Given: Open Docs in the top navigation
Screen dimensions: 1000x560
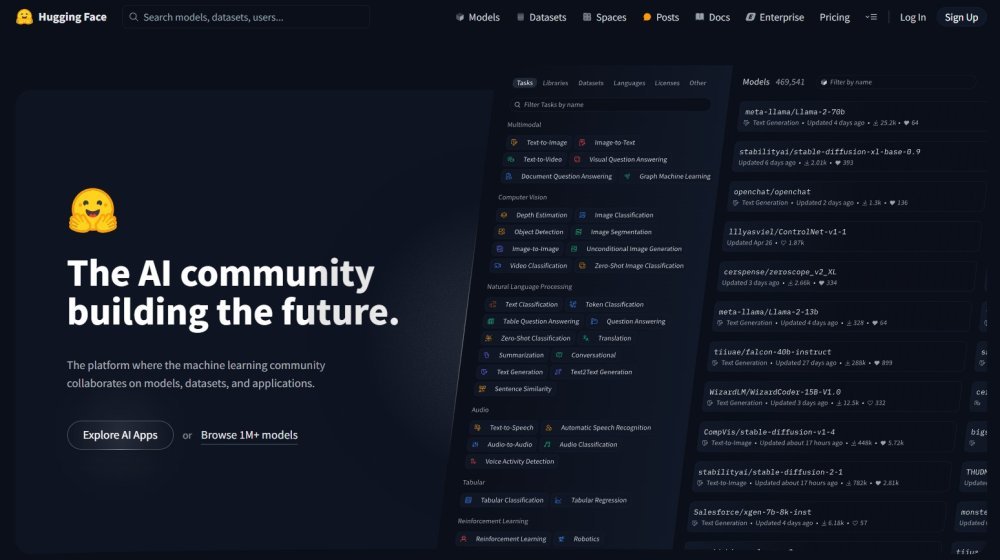Looking at the screenshot, I should [x=712, y=17].
